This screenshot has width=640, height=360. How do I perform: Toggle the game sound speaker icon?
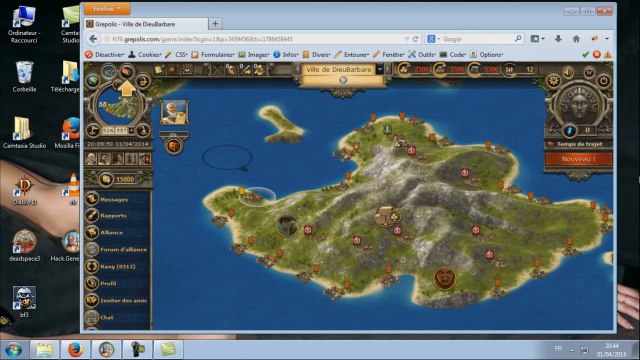(569, 72)
